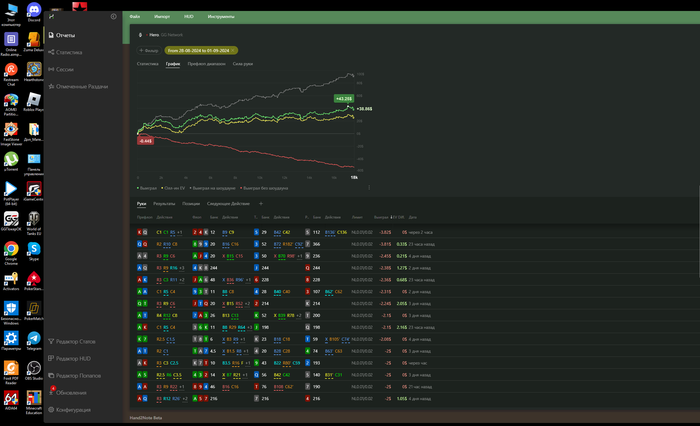Open the Инструменты menu
The width and height of the screenshot is (700, 426).
221,17
